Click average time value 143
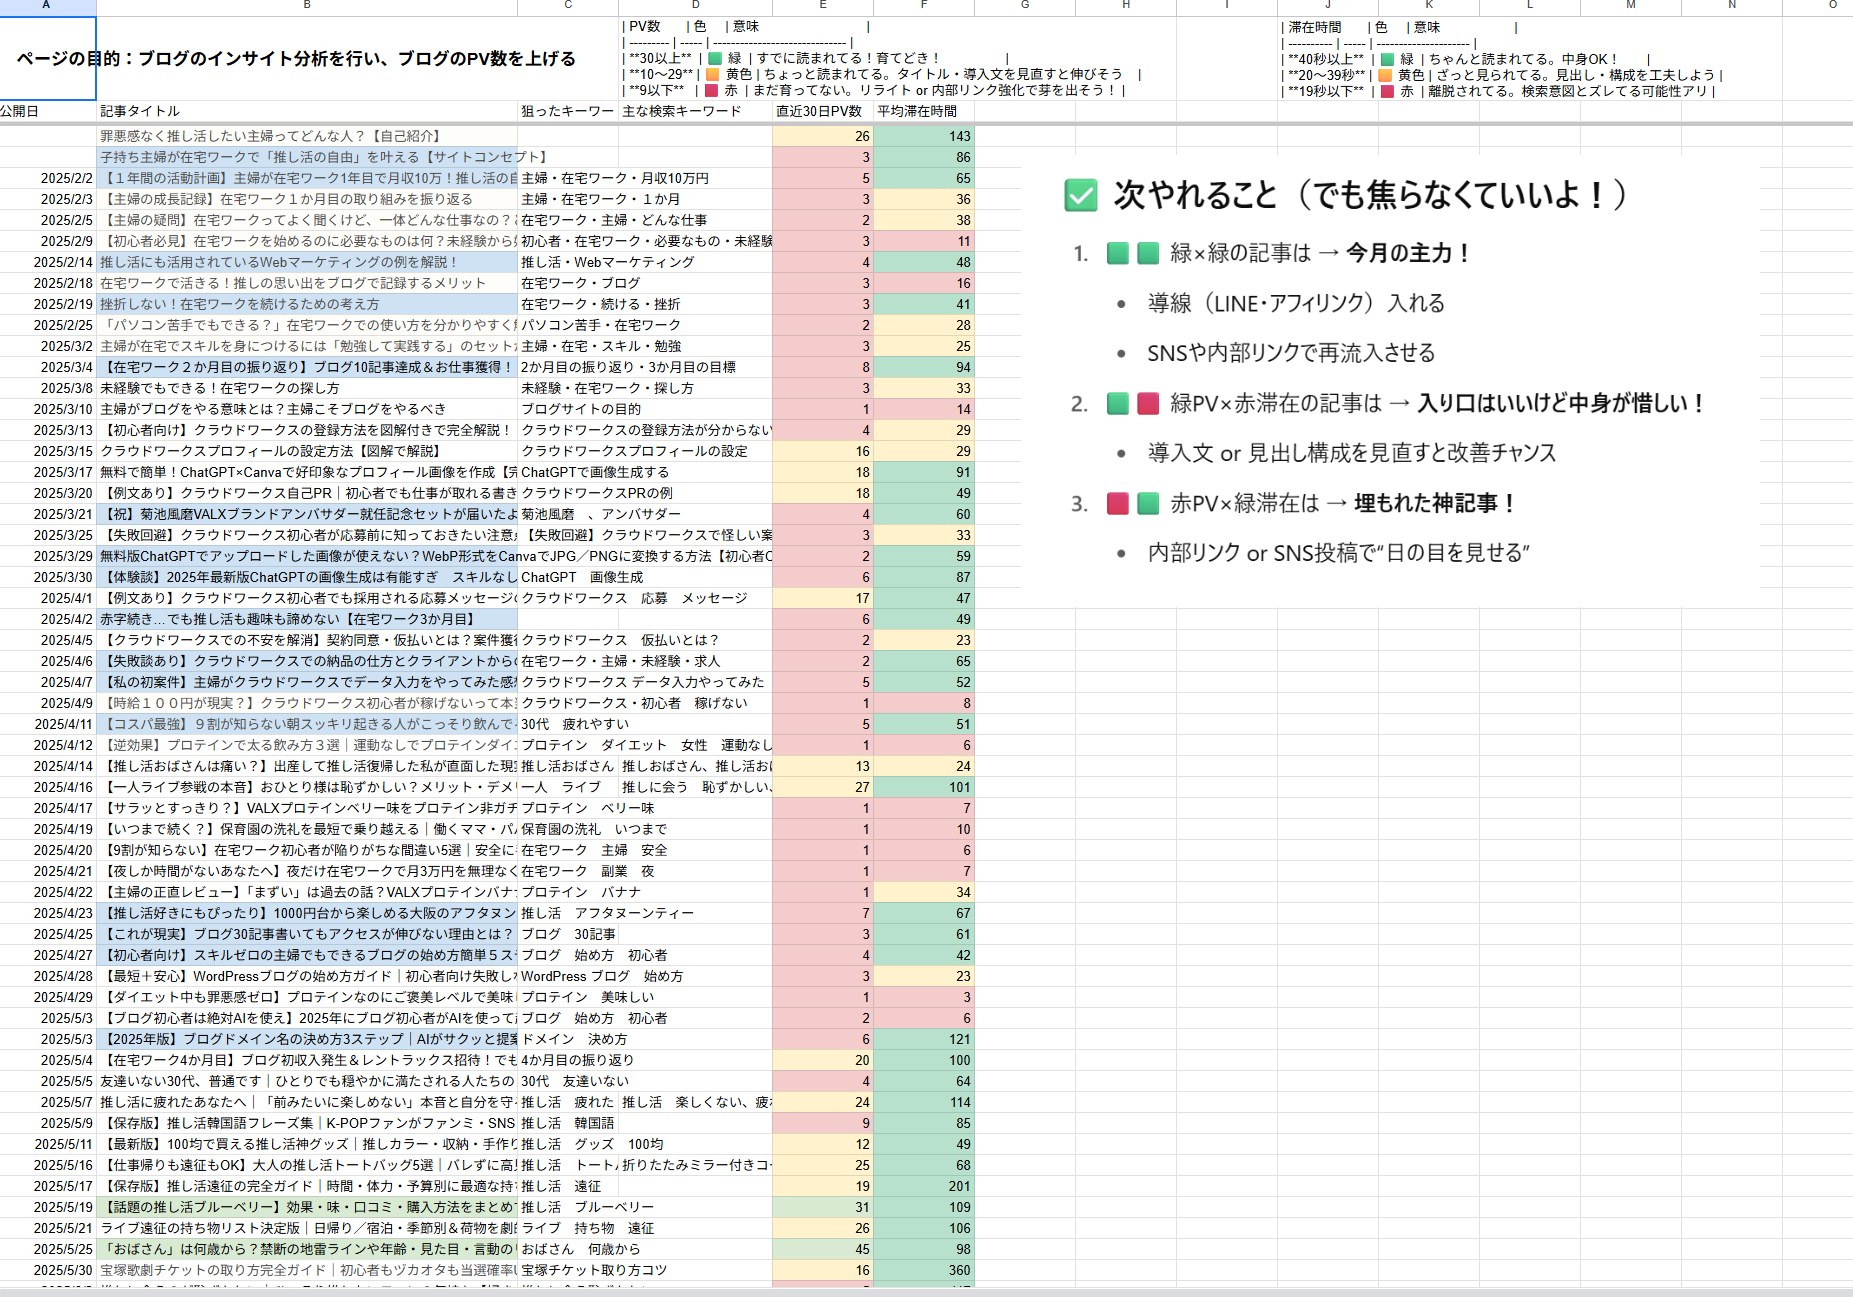 click(924, 136)
